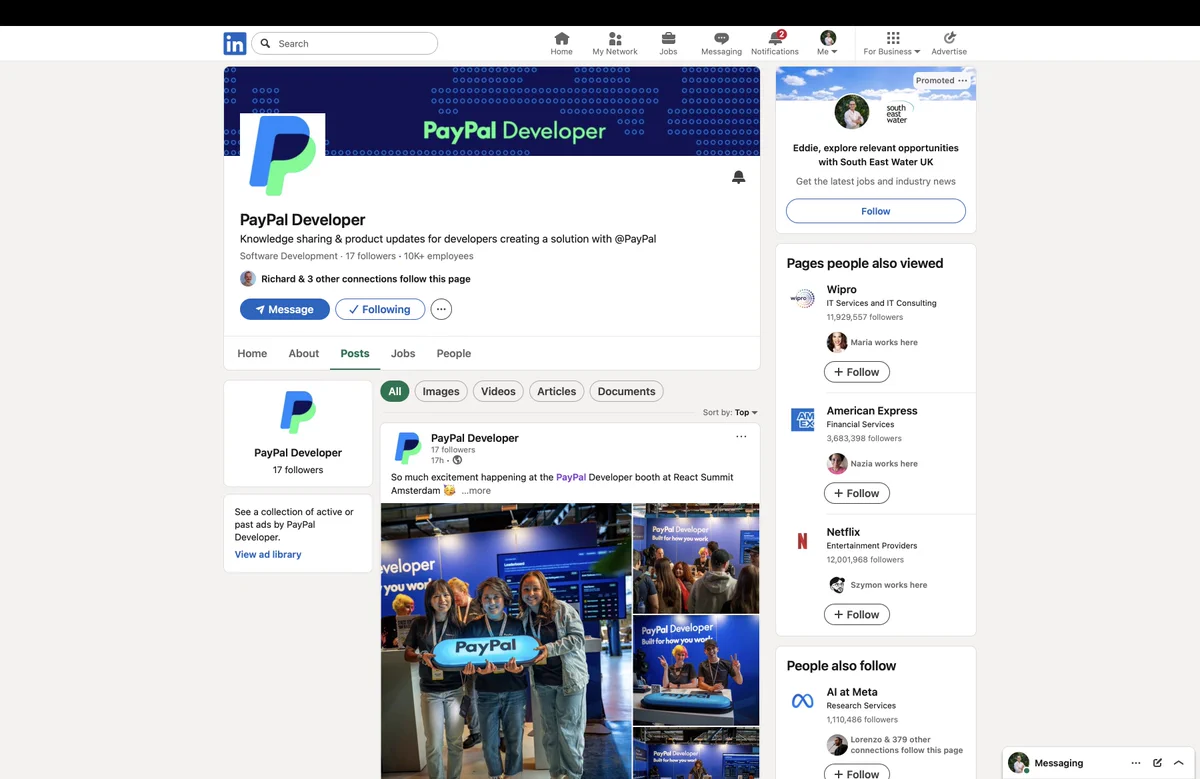
Task: Select the Posts tab
Action: coord(355,353)
